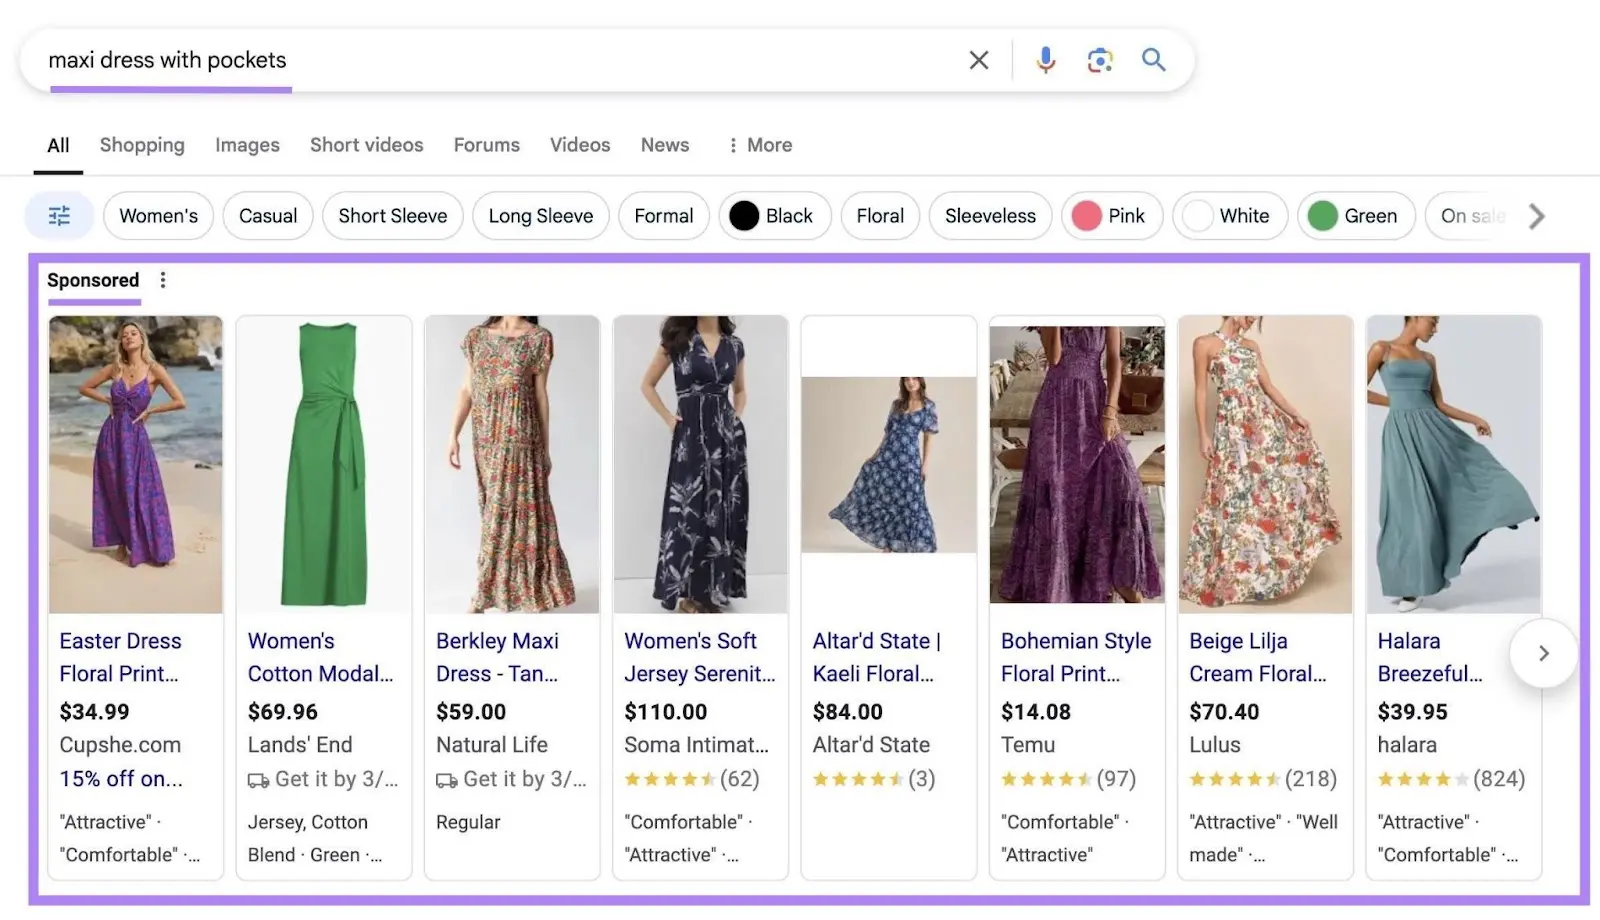Screen dimensions: 1600x920
Task: Open Google Lens image search
Action: click(x=1100, y=60)
